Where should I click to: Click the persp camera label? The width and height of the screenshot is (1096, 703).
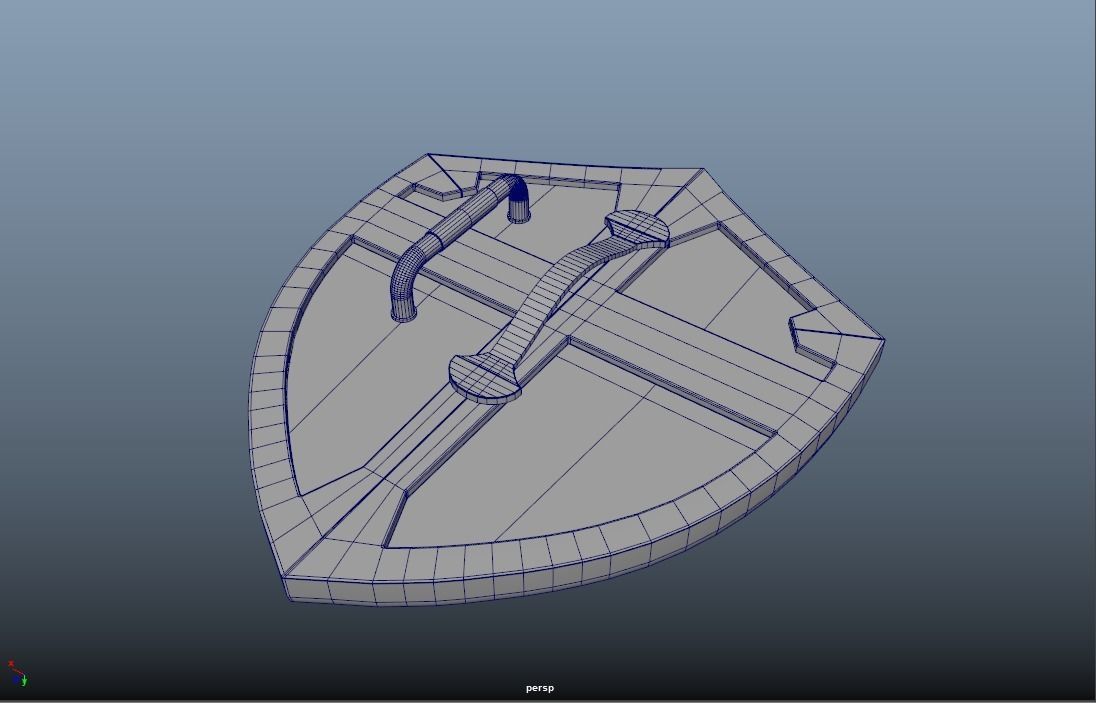pyautogui.click(x=540, y=688)
